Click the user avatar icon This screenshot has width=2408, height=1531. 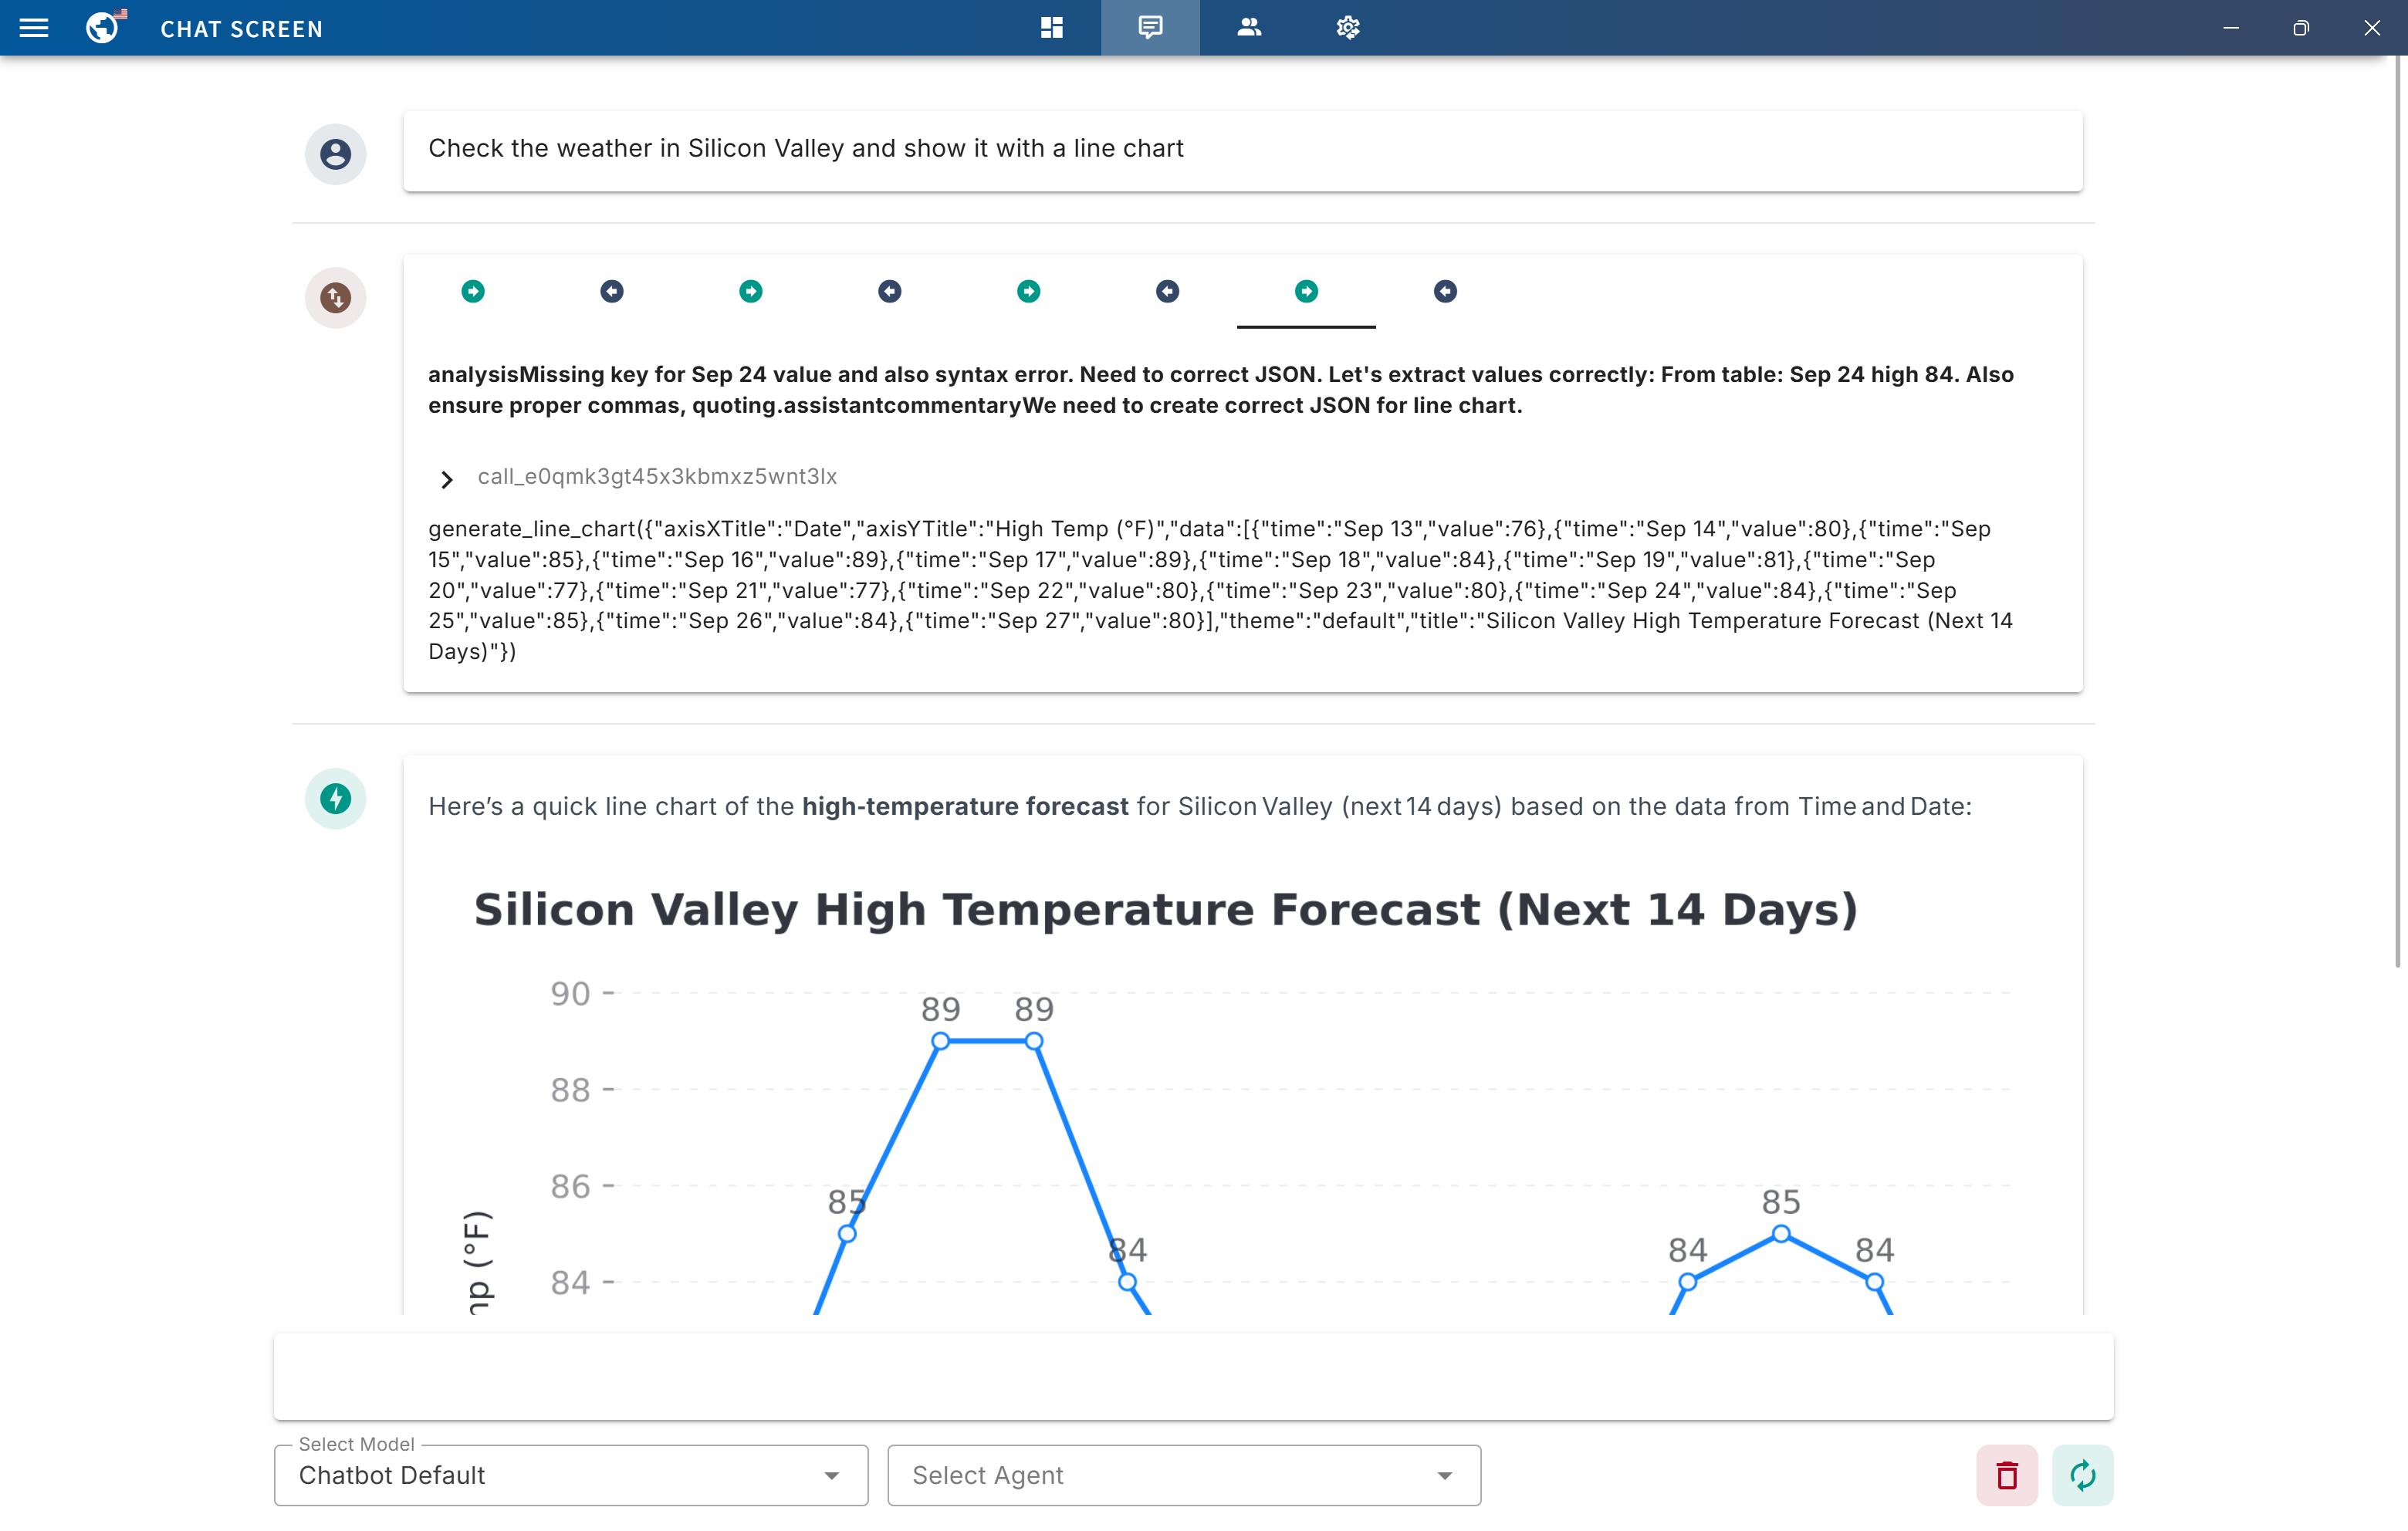[335, 154]
